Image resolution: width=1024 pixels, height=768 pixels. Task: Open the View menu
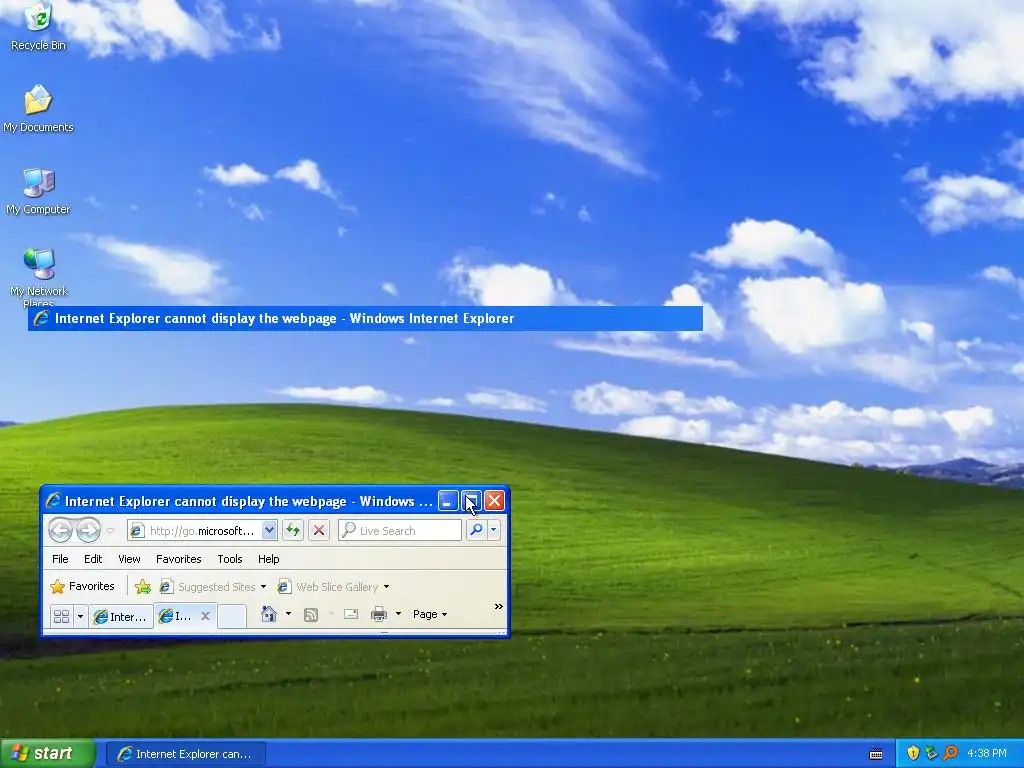click(x=129, y=559)
